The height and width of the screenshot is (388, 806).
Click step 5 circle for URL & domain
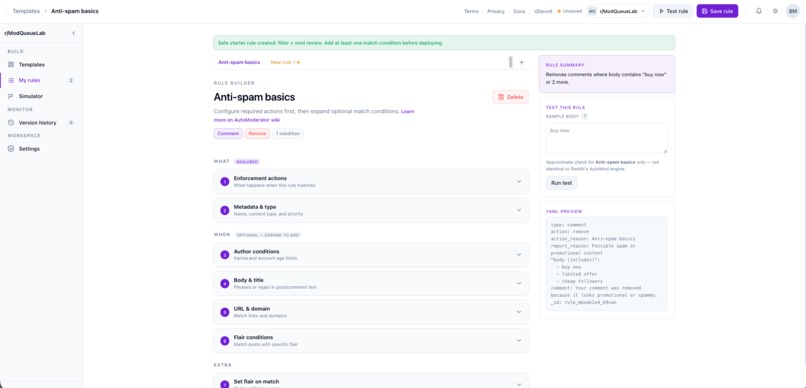pyautogui.click(x=224, y=312)
